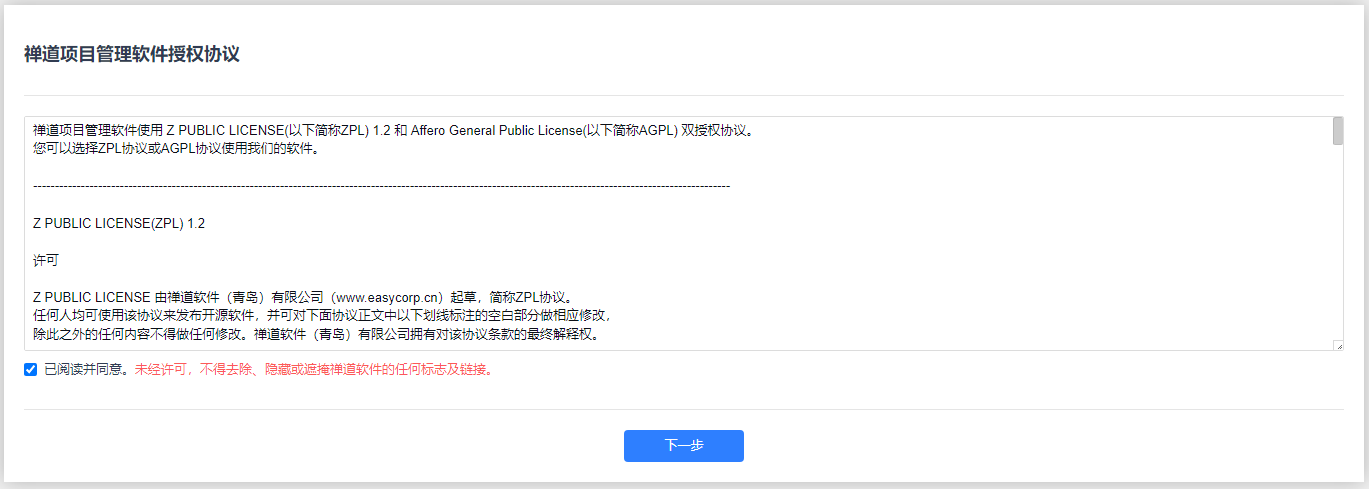Click the line starting 除此之外的任何内容
Screen dimensions: 1369x489
coord(316,334)
